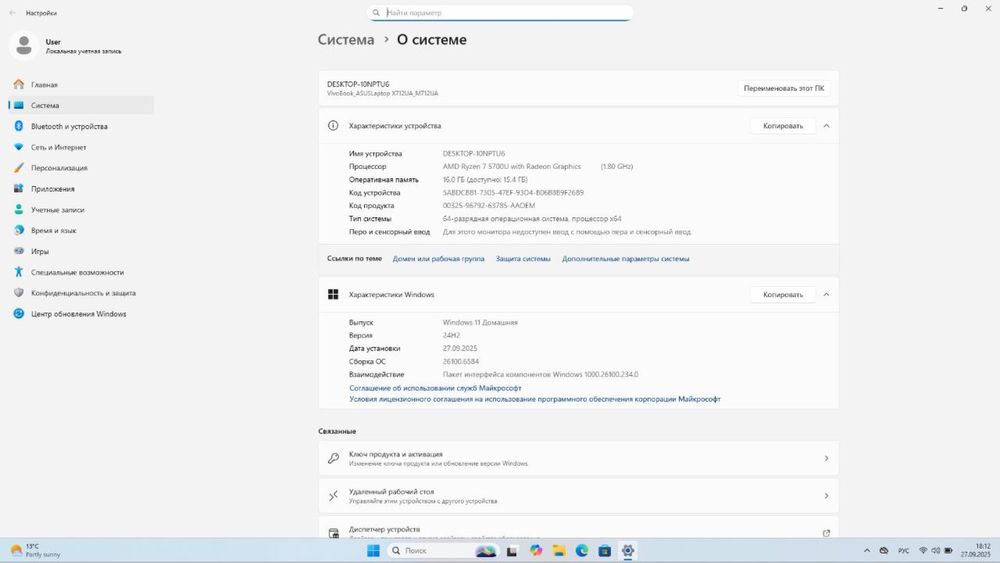Image resolution: width=1000 pixels, height=563 pixels.
Task: Launch Copilot from the taskbar
Action: coord(536,551)
